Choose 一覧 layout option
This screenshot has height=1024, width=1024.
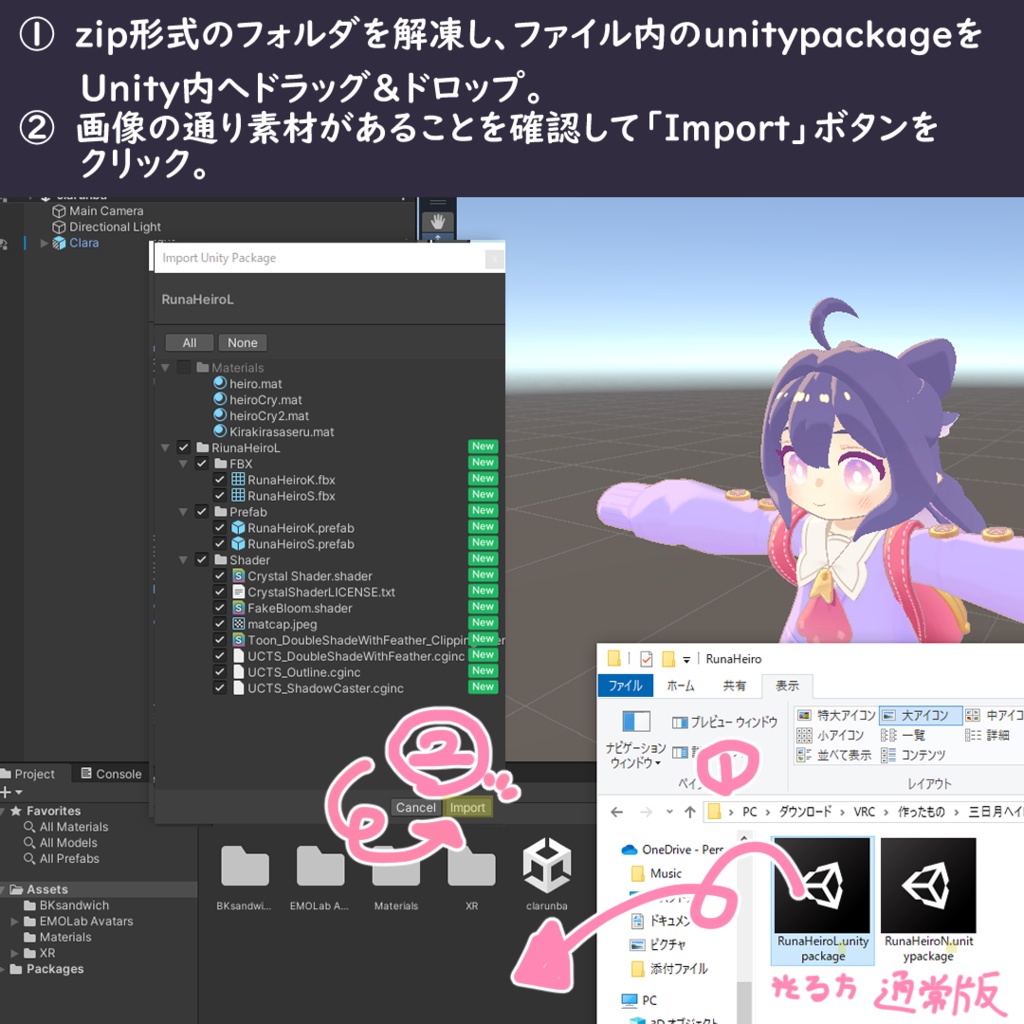pyautogui.click(x=903, y=735)
